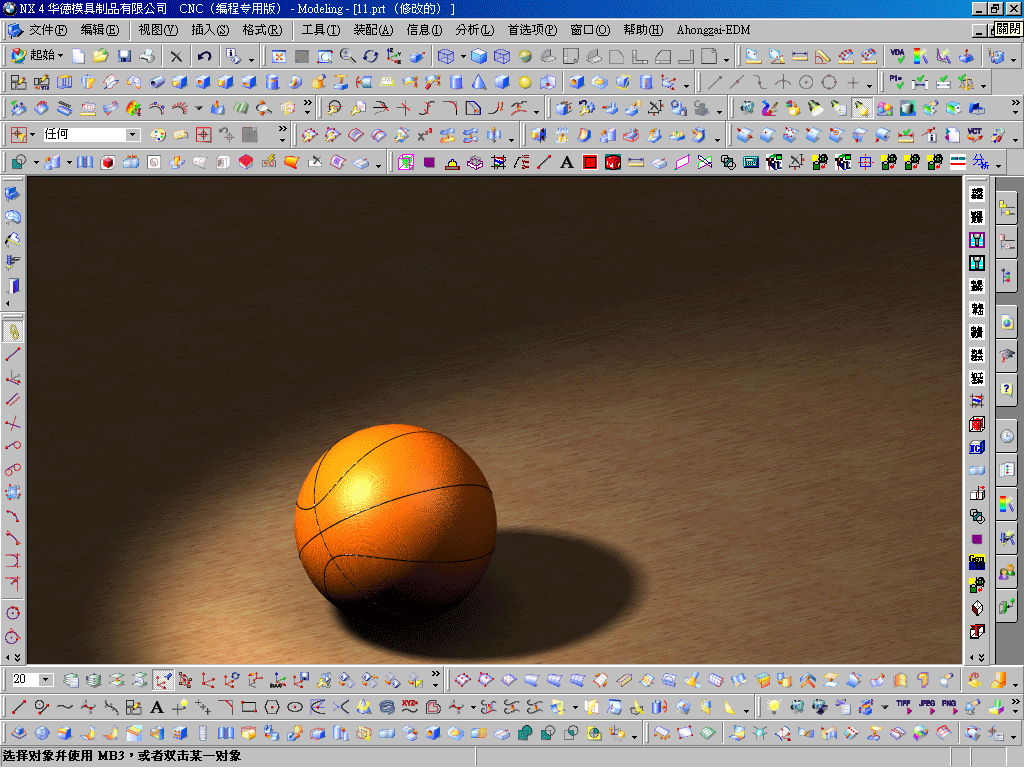Click the red square swatch icon

pos(590,162)
